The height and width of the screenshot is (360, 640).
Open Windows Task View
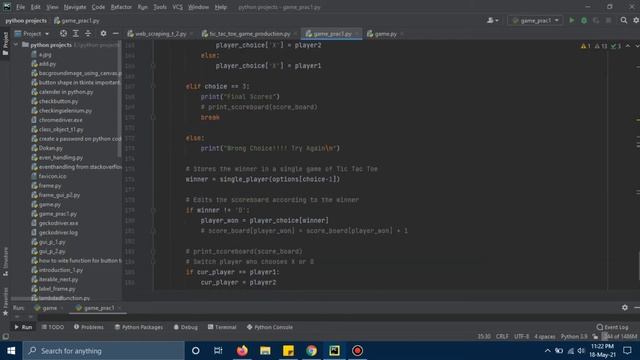click(218, 351)
